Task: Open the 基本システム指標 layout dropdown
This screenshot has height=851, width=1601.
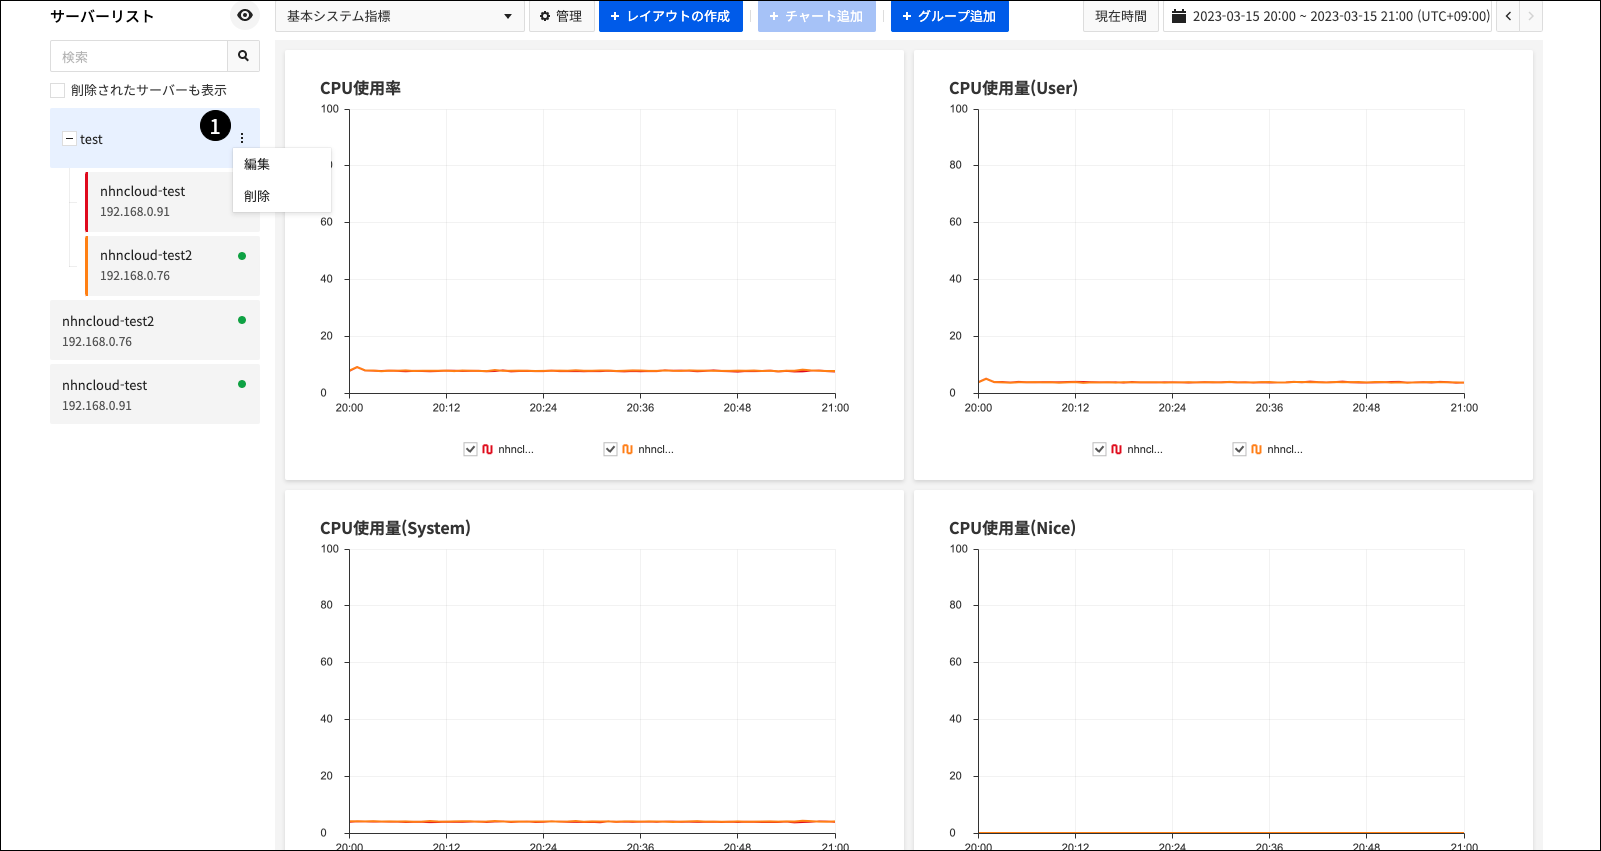Action: tap(399, 16)
